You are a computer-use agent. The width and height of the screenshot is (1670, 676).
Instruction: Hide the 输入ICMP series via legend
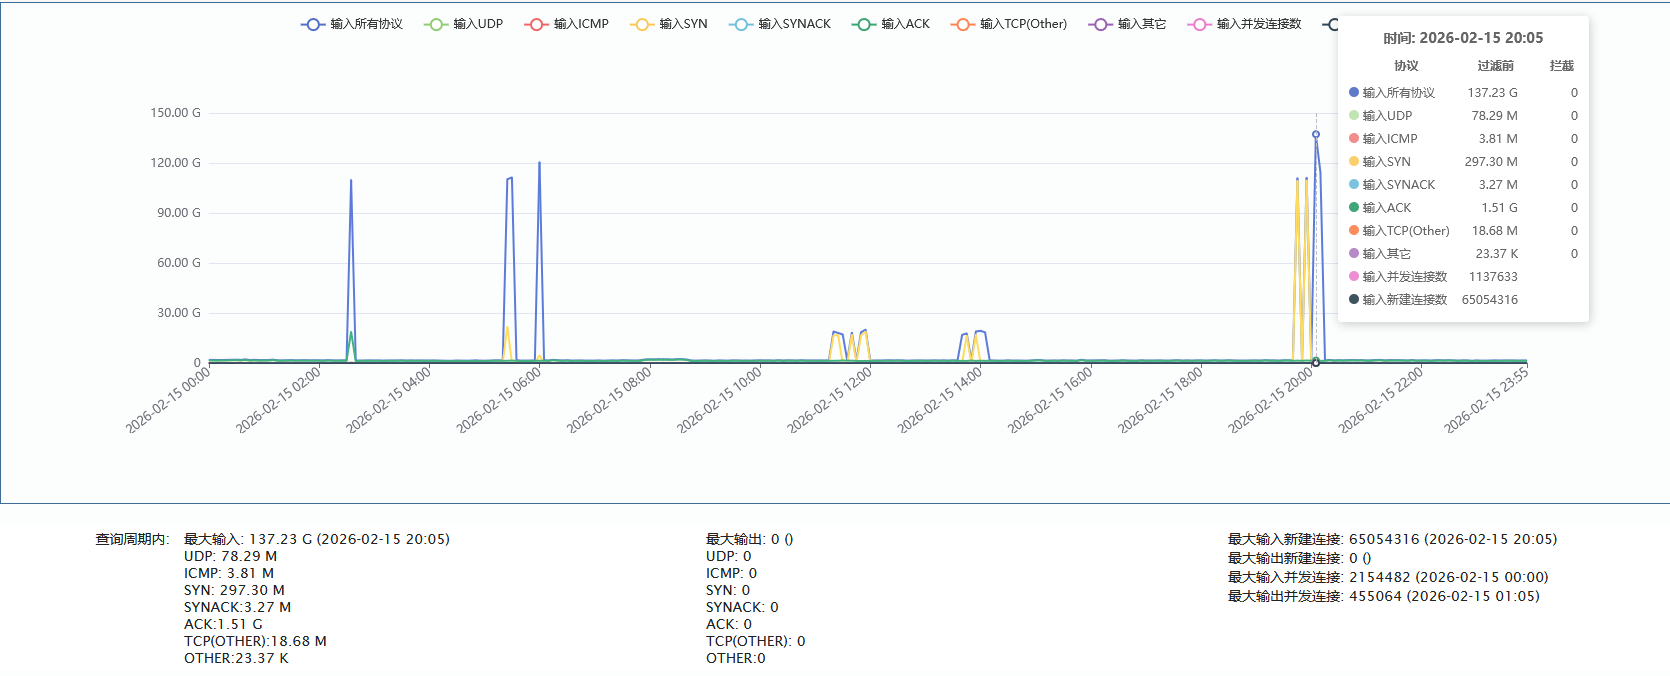[567, 24]
